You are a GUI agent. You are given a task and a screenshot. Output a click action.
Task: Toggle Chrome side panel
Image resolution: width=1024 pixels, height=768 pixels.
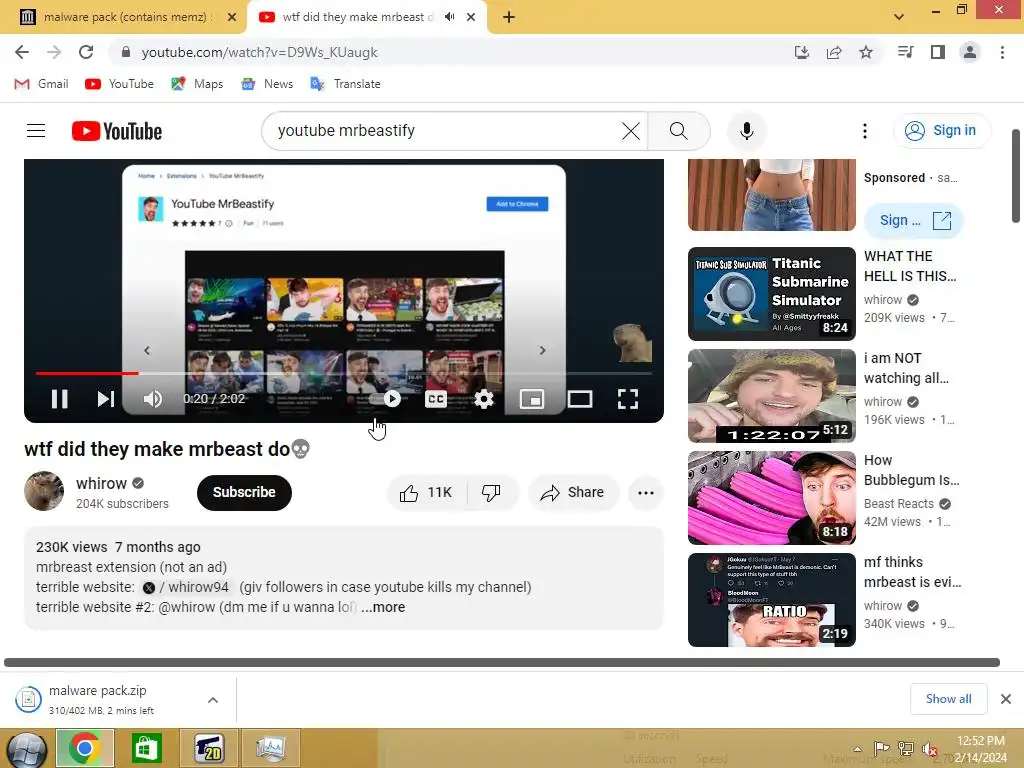(938, 52)
